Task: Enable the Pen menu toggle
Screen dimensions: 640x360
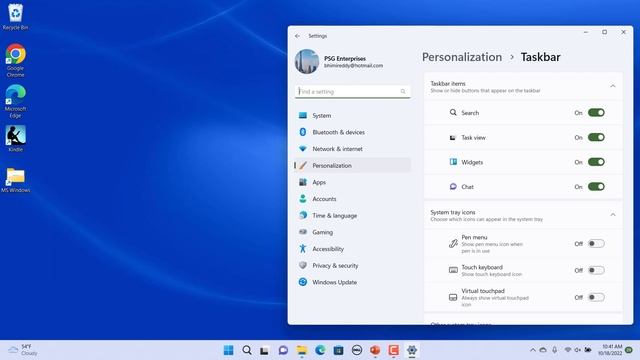Action: [x=596, y=244]
